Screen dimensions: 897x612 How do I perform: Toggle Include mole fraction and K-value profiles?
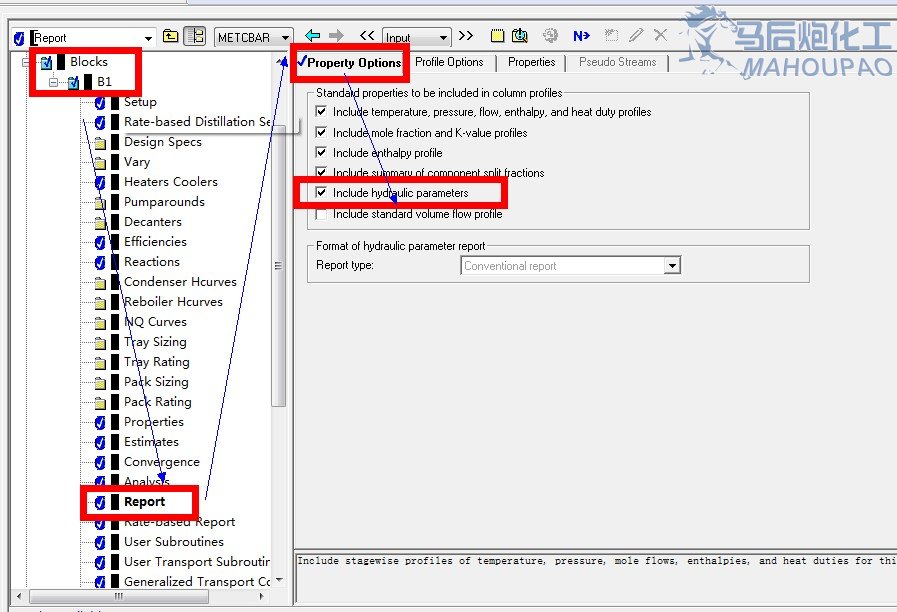pyautogui.click(x=321, y=132)
